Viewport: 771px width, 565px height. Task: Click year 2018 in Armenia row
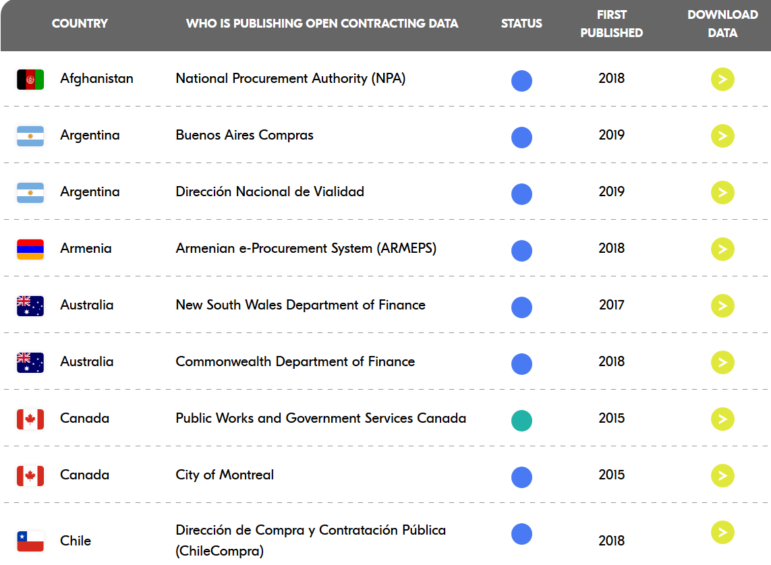click(611, 248)
